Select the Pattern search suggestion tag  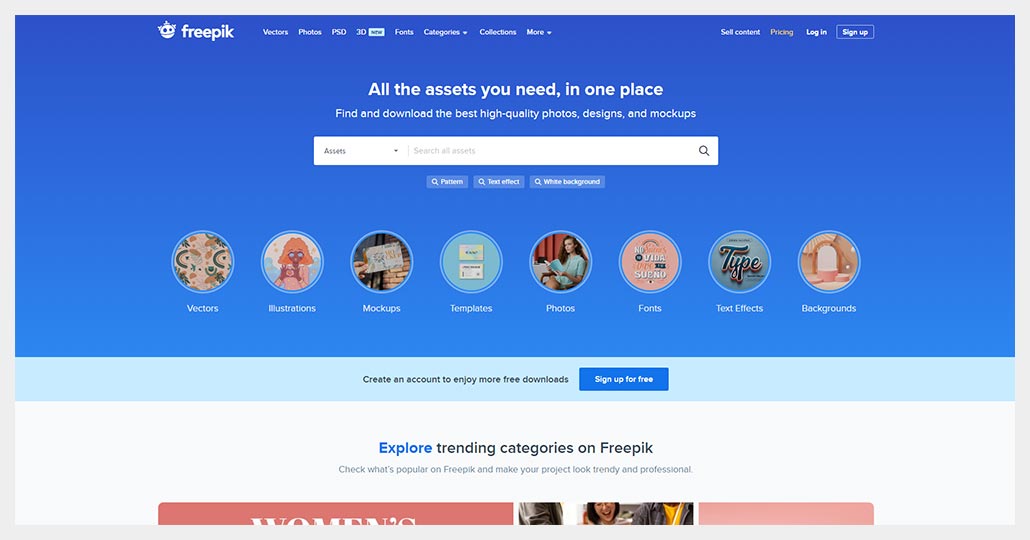point(447,181)
